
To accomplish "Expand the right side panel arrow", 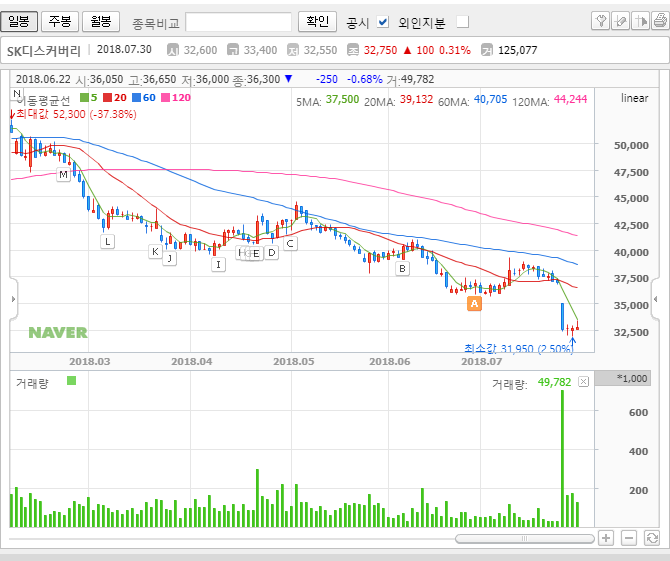I will (656, 299).
